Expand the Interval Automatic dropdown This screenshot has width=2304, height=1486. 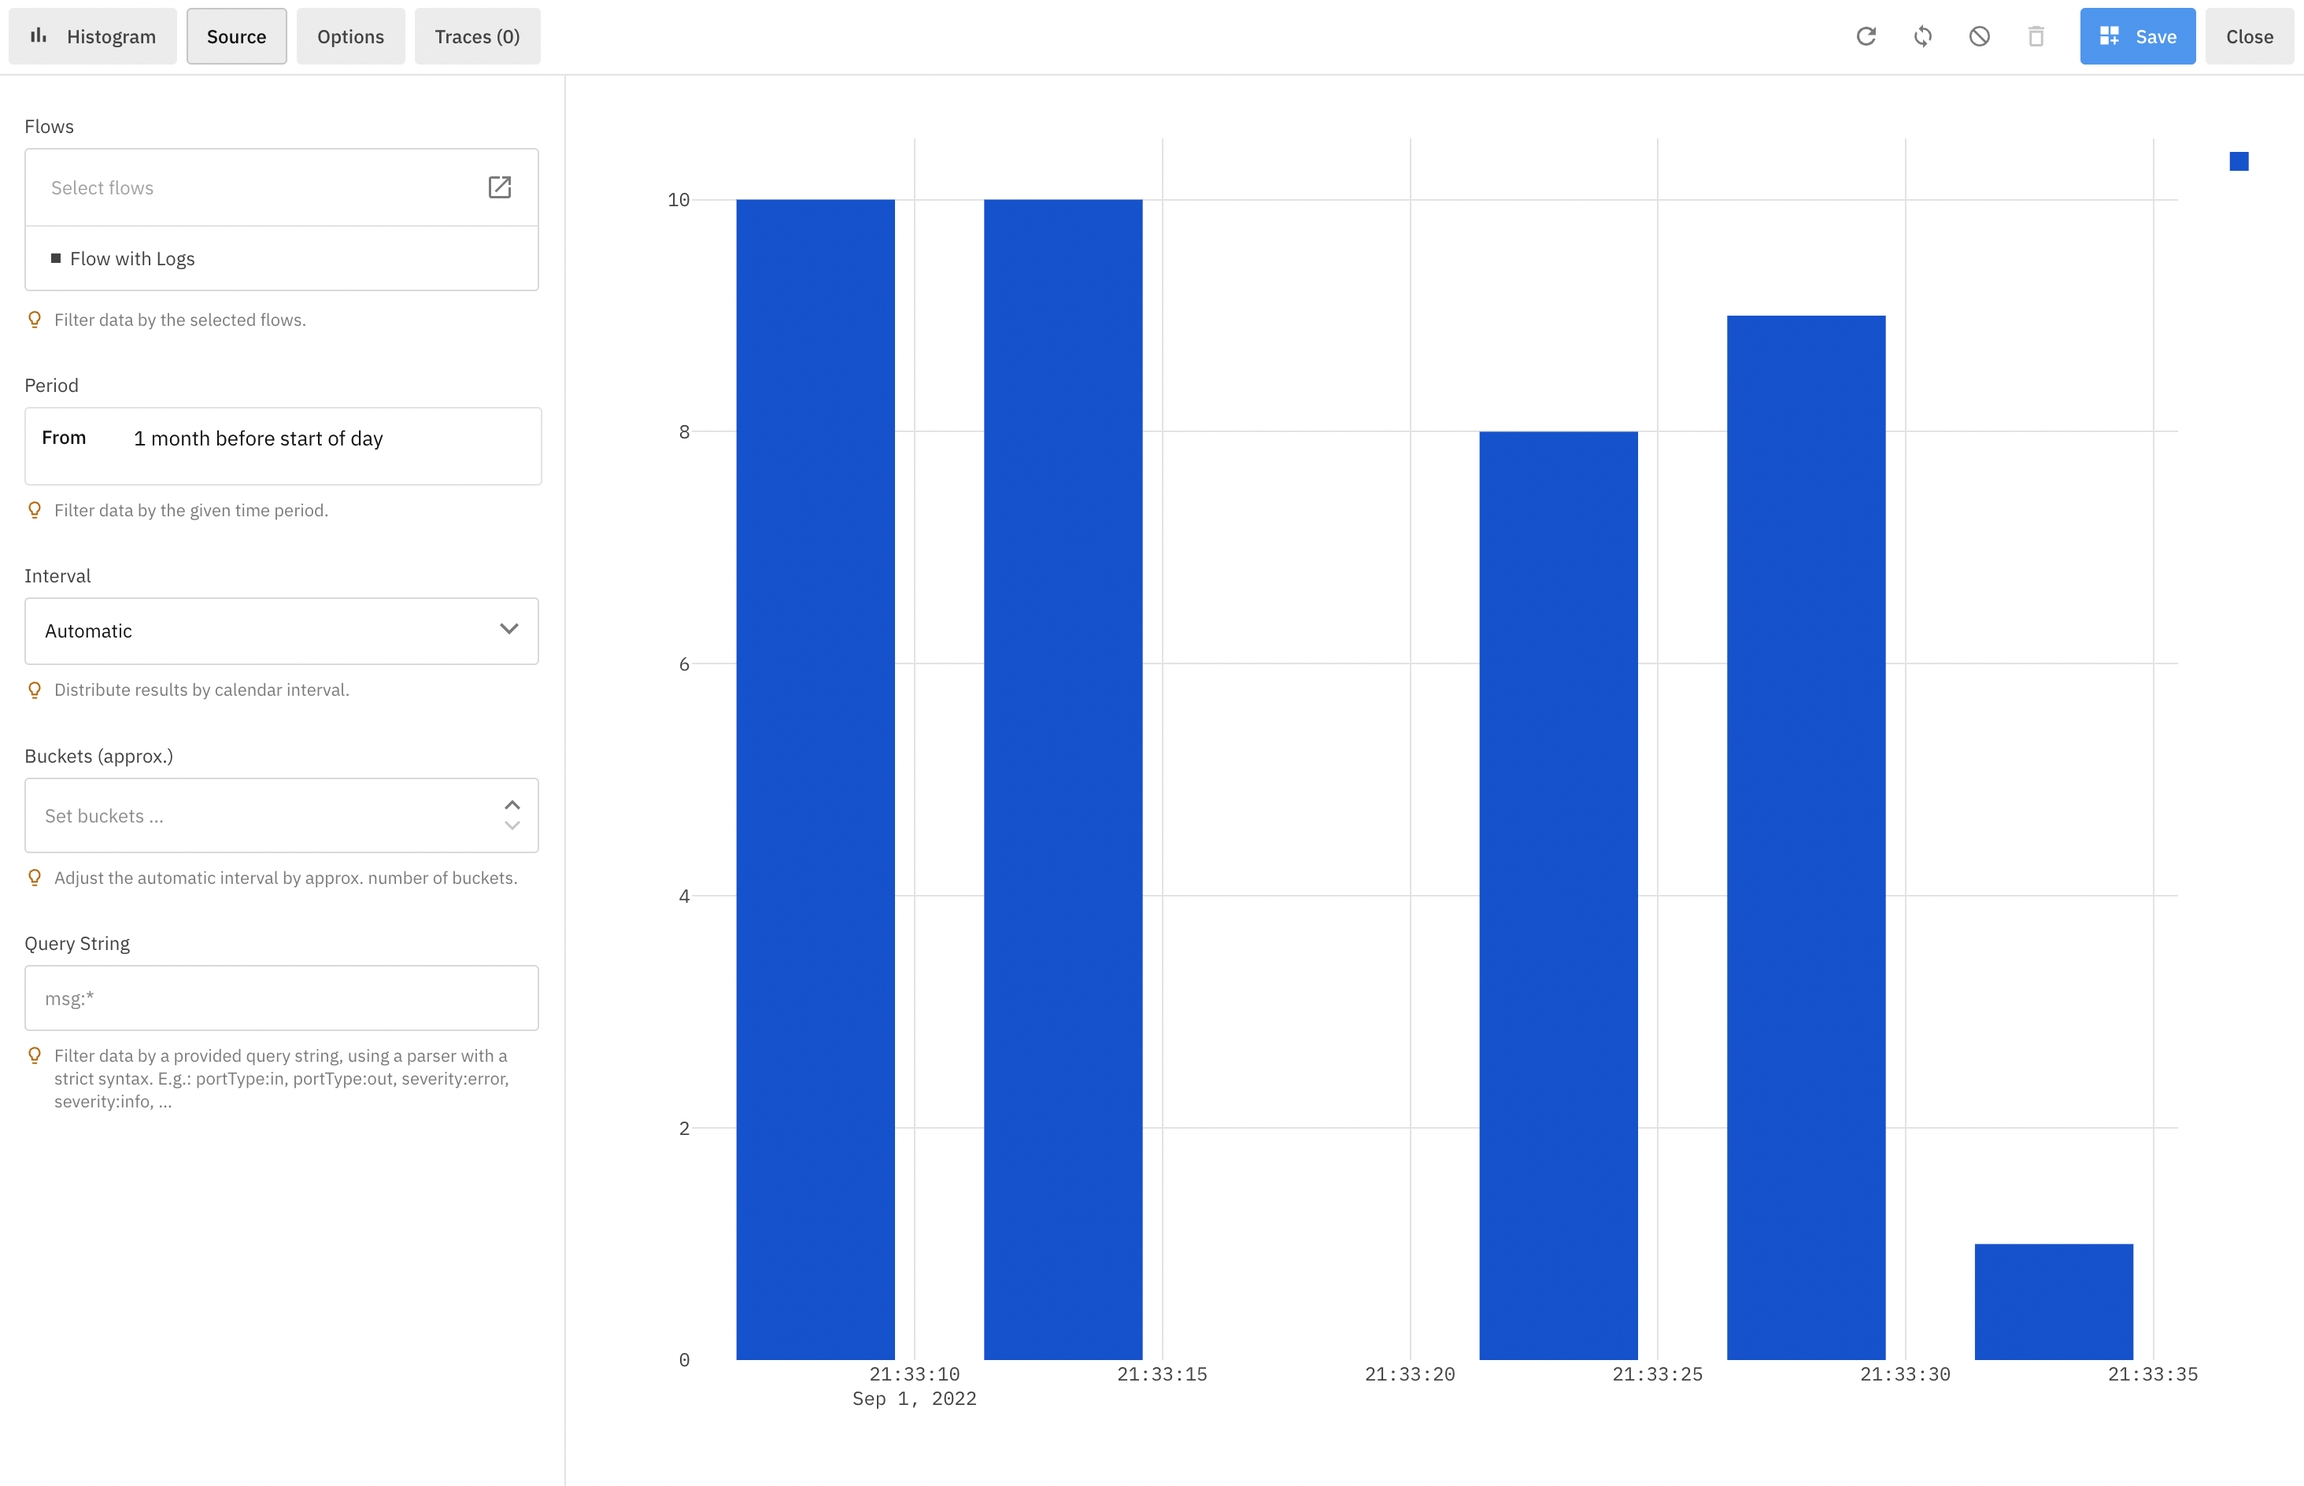[281, 631]
